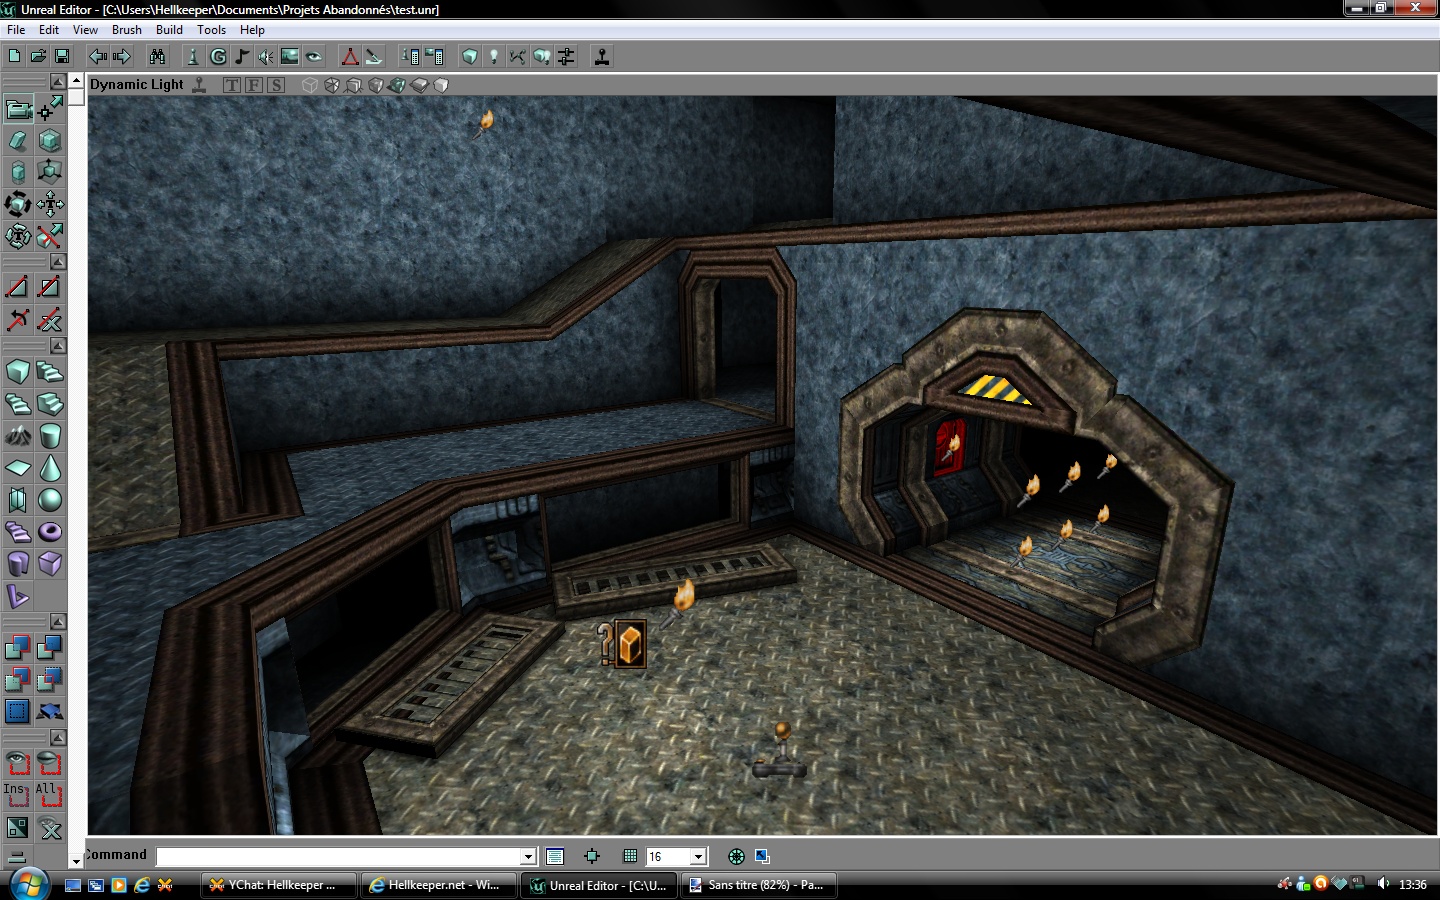Expand the grid size 16 dropdown
Image resolution: width=1440 pixels, height=900 pixels.
(x=699, y=857)
